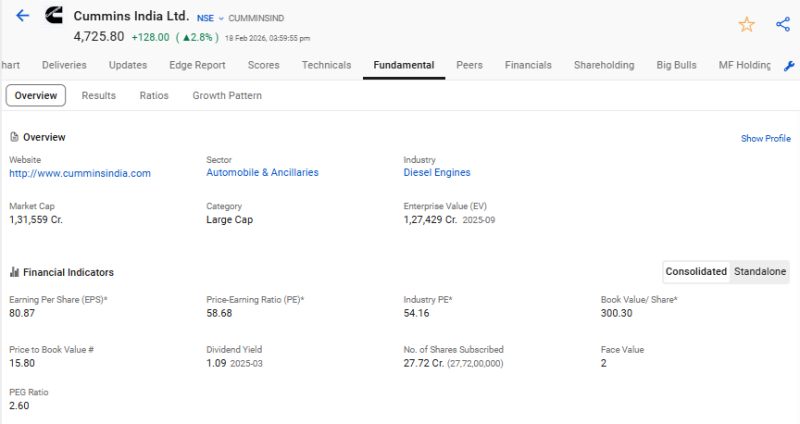800x424 pixels.
Task: Click the Show Profile link
Action: [765, 139]
